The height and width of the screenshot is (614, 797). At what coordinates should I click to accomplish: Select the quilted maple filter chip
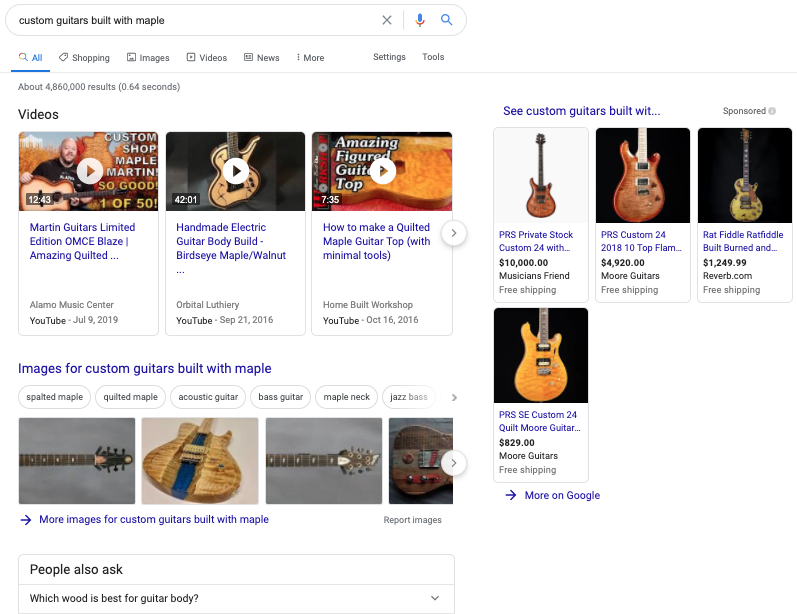click(131, 397)
